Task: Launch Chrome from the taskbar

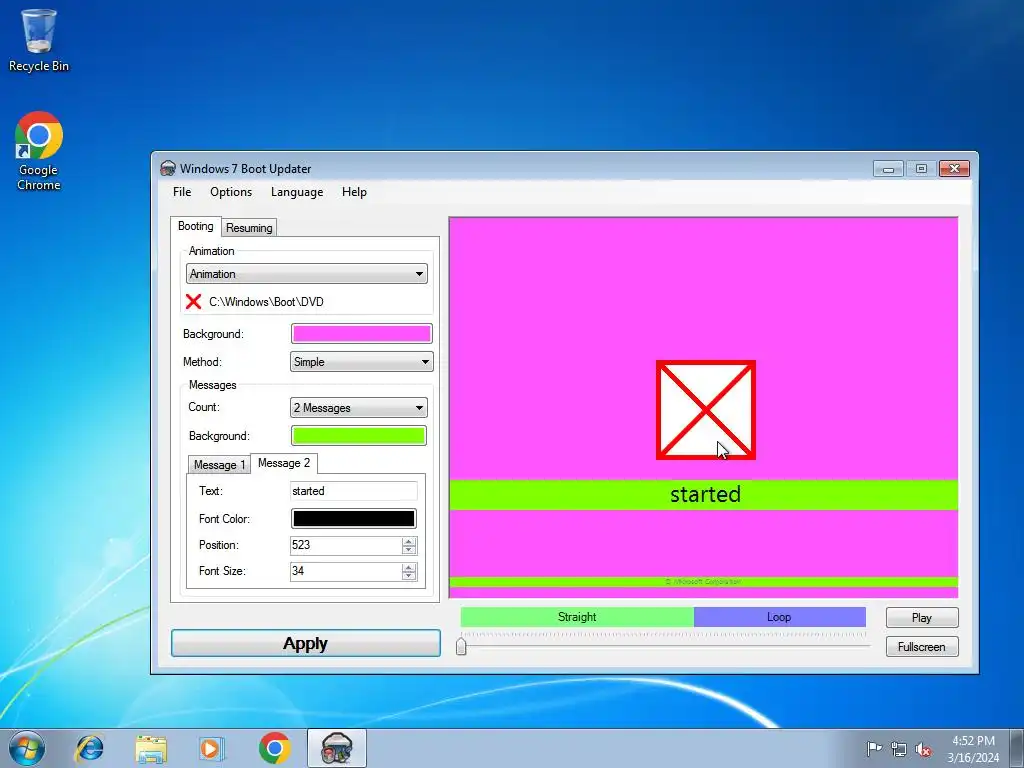Action: point(274,748)
